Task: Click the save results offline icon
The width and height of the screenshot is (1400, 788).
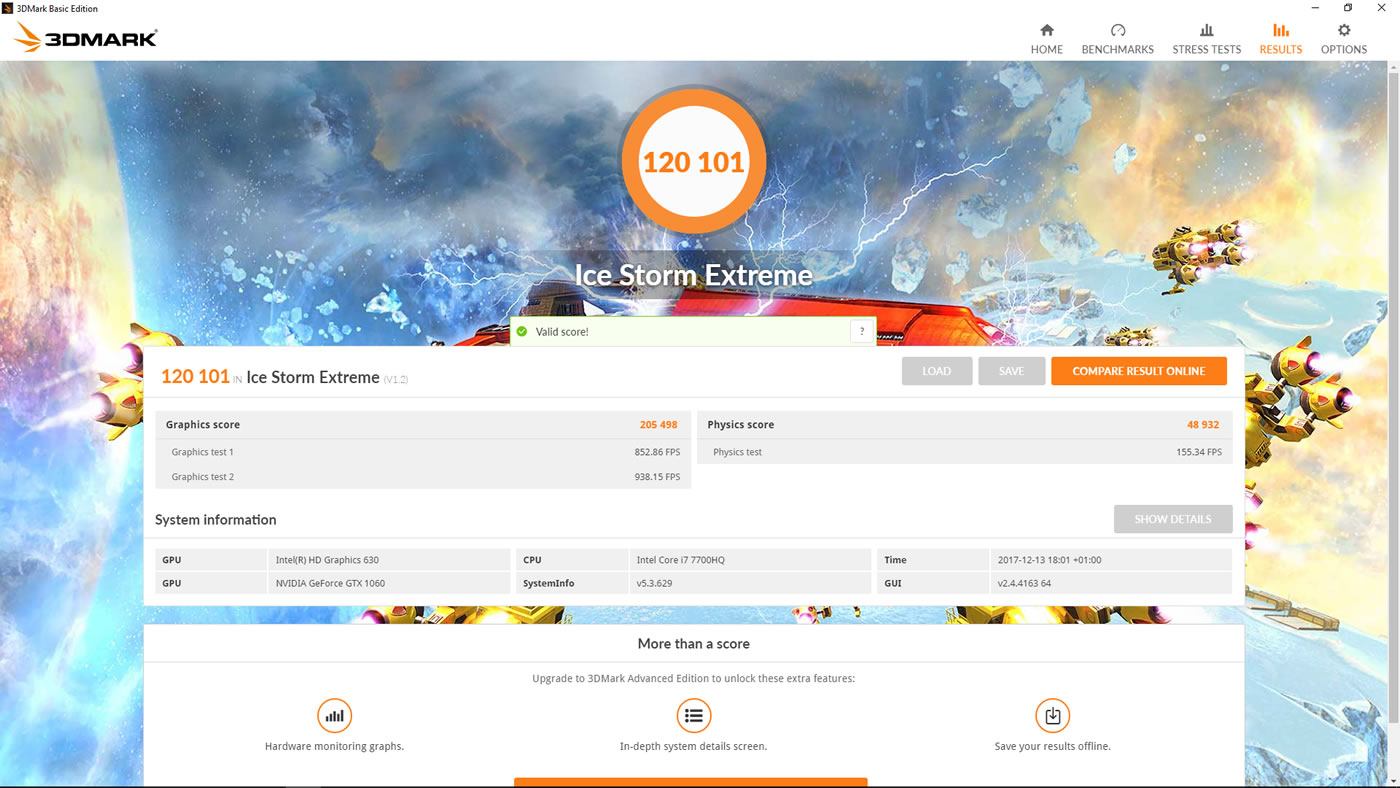Action: coord(1053,715)
